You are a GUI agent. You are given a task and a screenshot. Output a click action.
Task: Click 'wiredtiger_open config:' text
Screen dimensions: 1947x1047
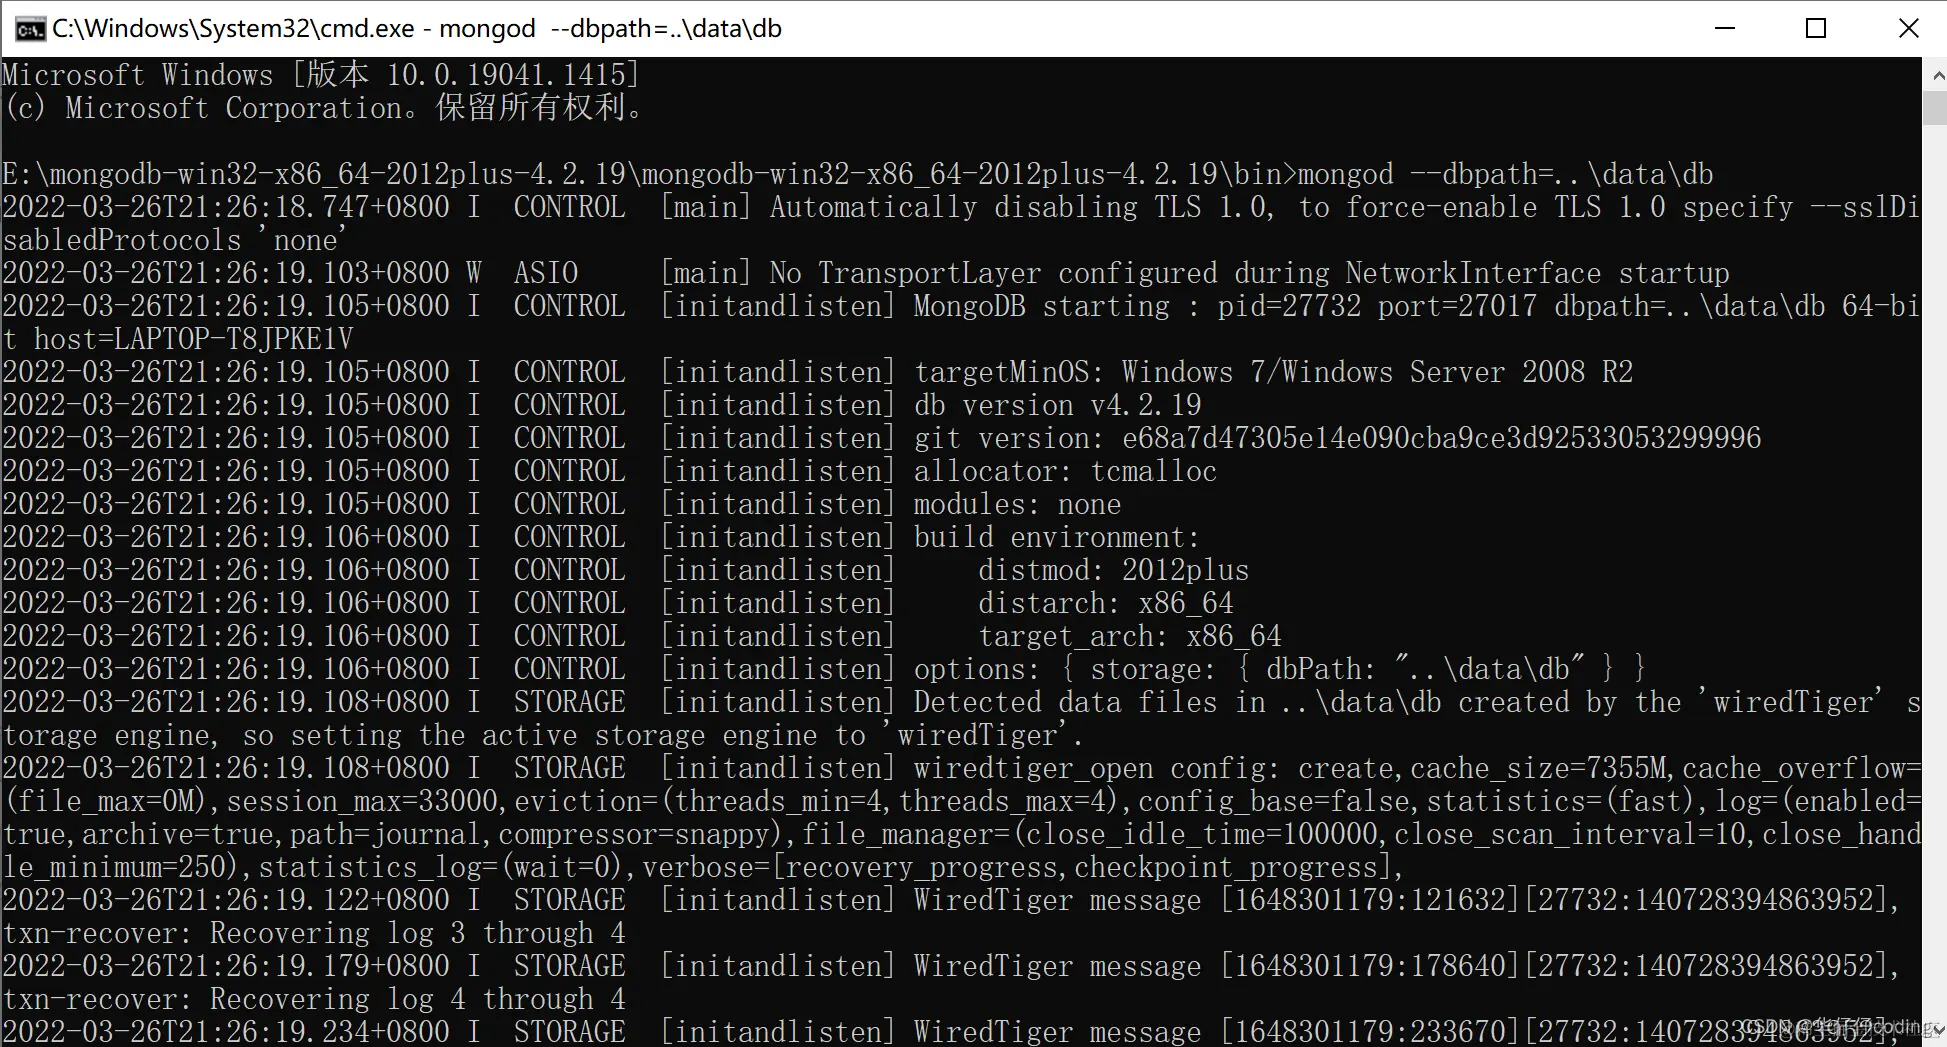coord(1097,768)
